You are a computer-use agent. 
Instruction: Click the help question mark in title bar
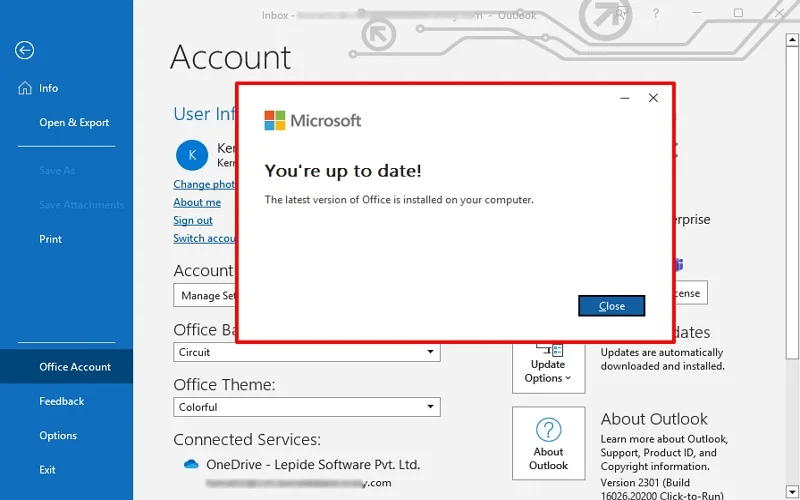pyautogui.click(x=656, y=14)
